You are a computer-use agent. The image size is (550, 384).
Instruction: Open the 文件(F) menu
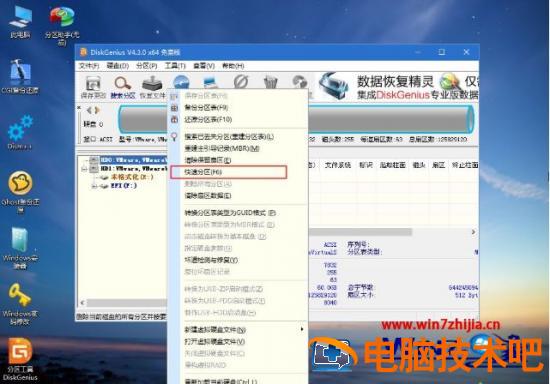coord(89,66)
